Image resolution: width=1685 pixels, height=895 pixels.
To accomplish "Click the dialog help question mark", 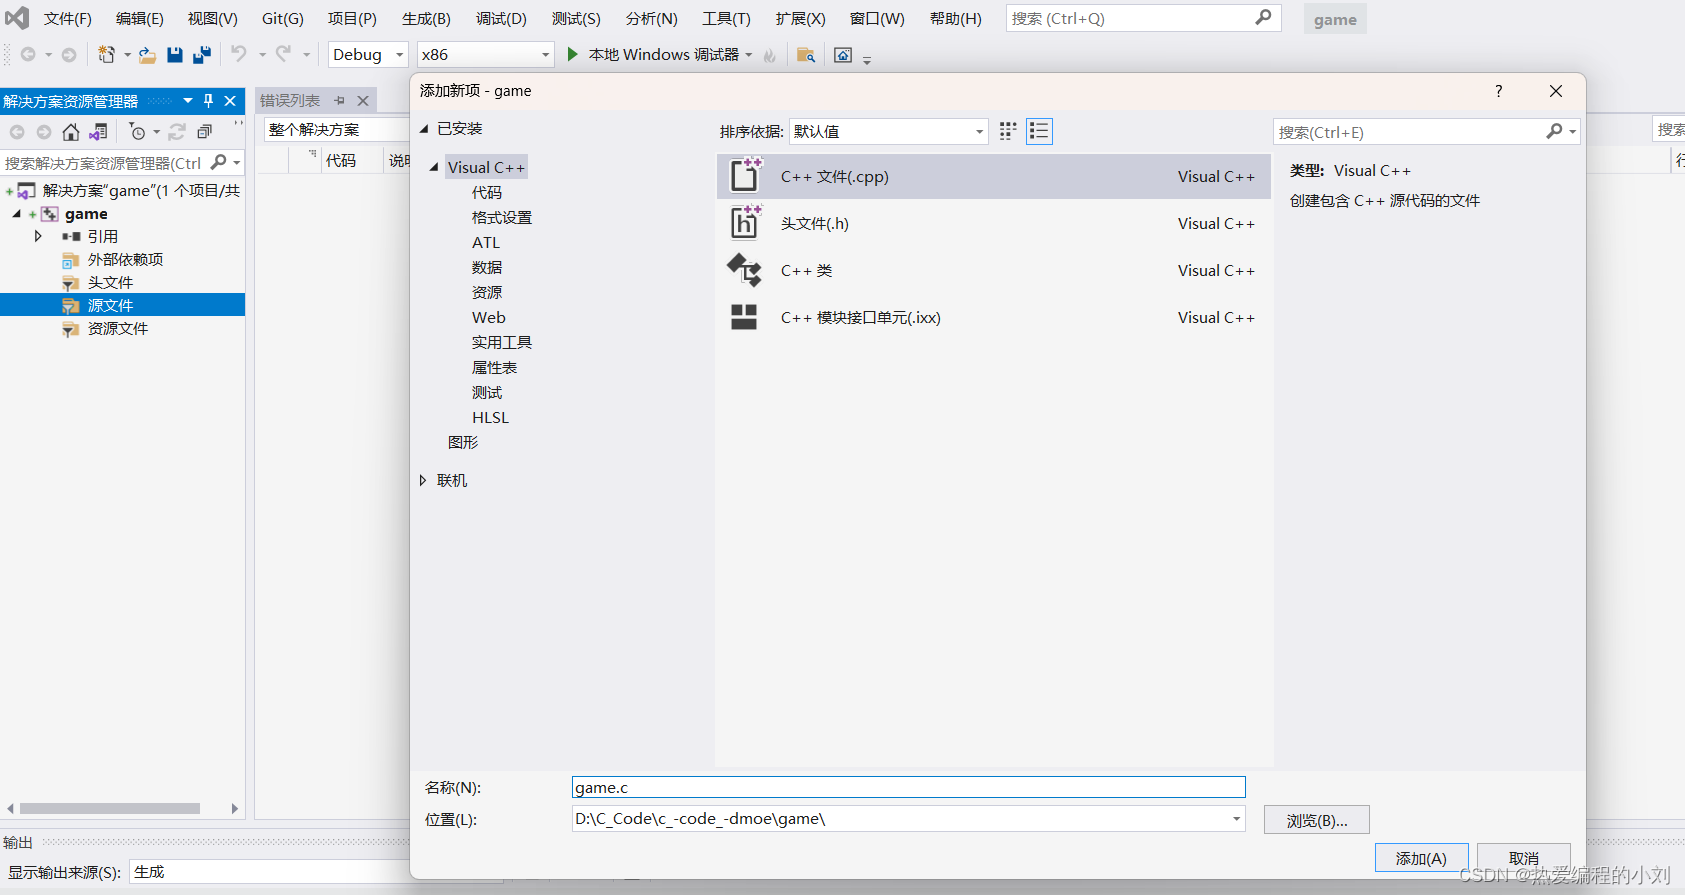I will [1498, 91].
